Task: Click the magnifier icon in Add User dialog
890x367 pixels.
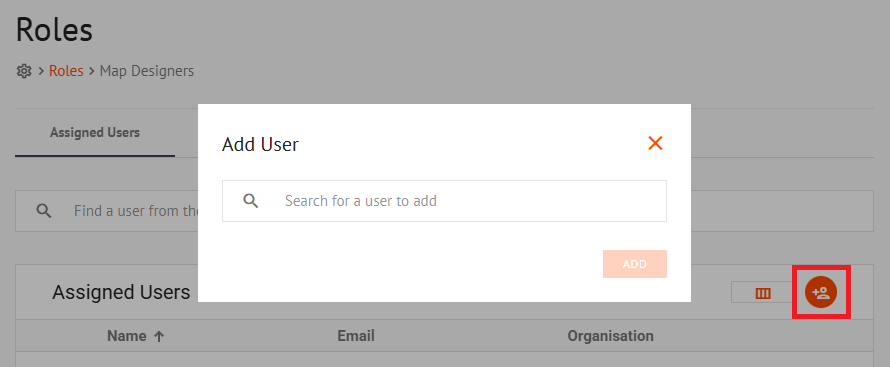Action: pyautogui.click(x=251, y=201)
